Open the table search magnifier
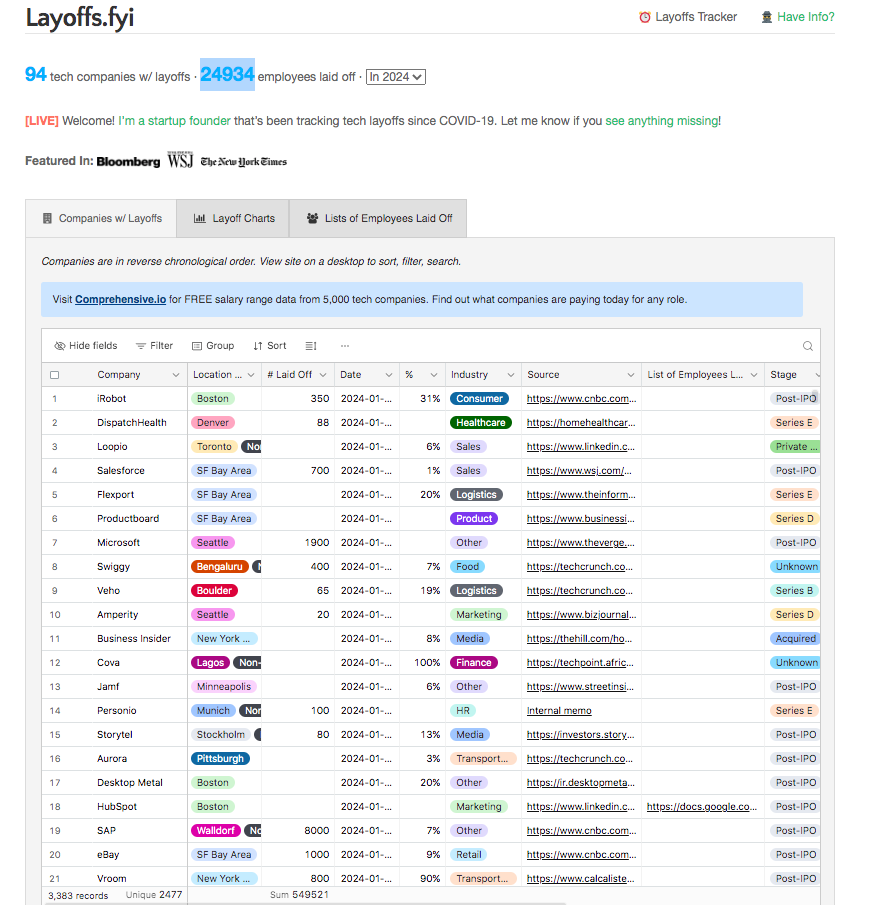This screenshot has width=877, height=905. [808, 346]
